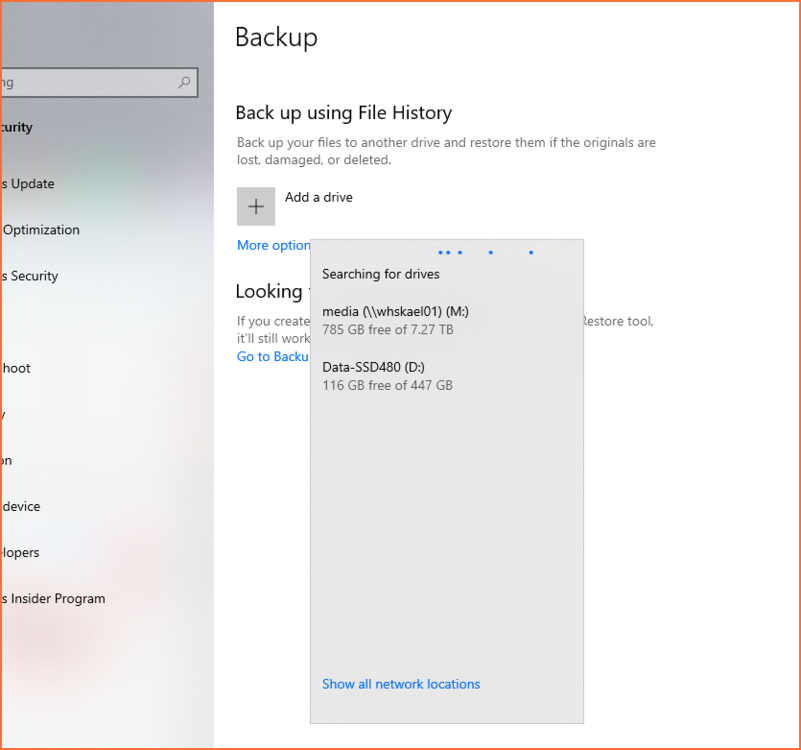Click the Find a setting search field

click(x=90, y=82)
